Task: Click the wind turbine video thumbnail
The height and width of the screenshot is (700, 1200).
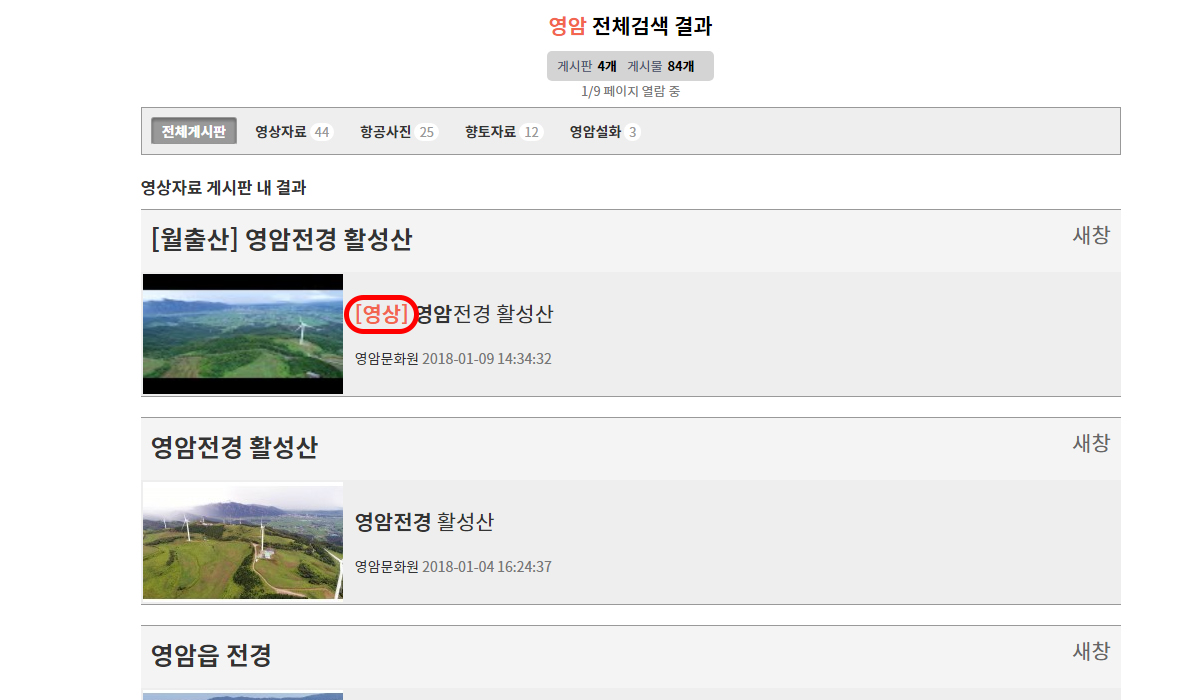Action: (x=243, y=334)
